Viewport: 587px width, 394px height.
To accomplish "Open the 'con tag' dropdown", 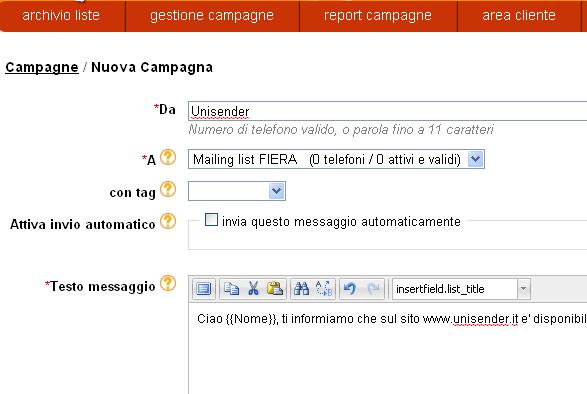I will point(237,191).
